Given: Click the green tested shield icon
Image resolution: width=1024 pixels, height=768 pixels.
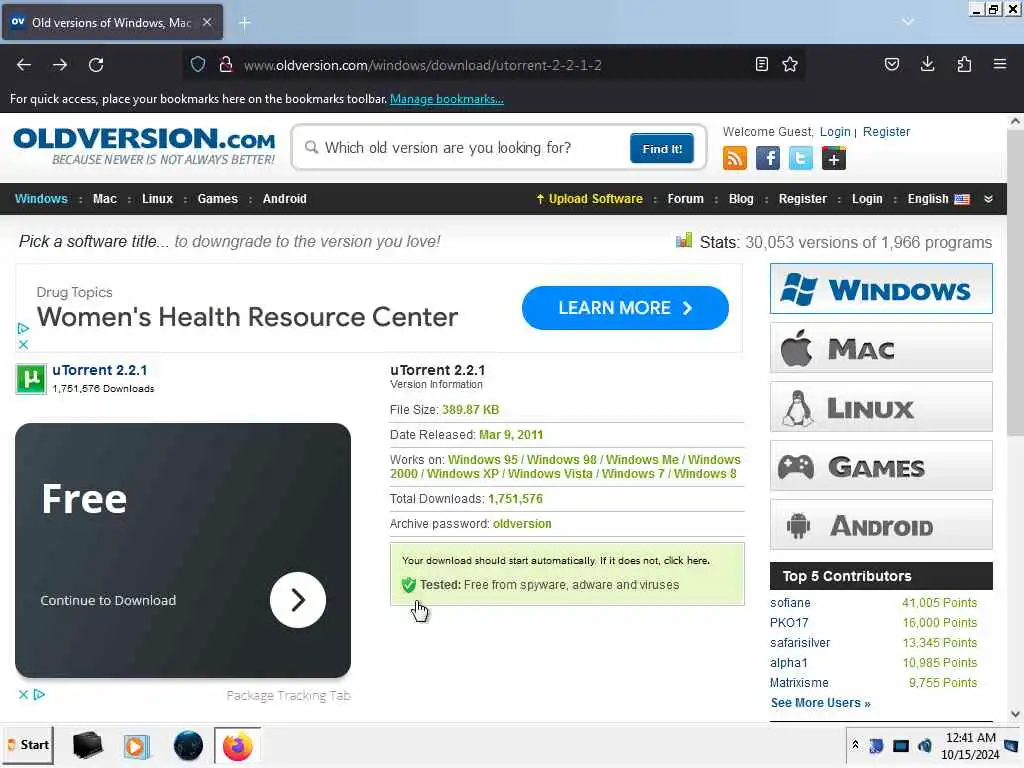Looking at the screenshot, I should tap(409, 585).
